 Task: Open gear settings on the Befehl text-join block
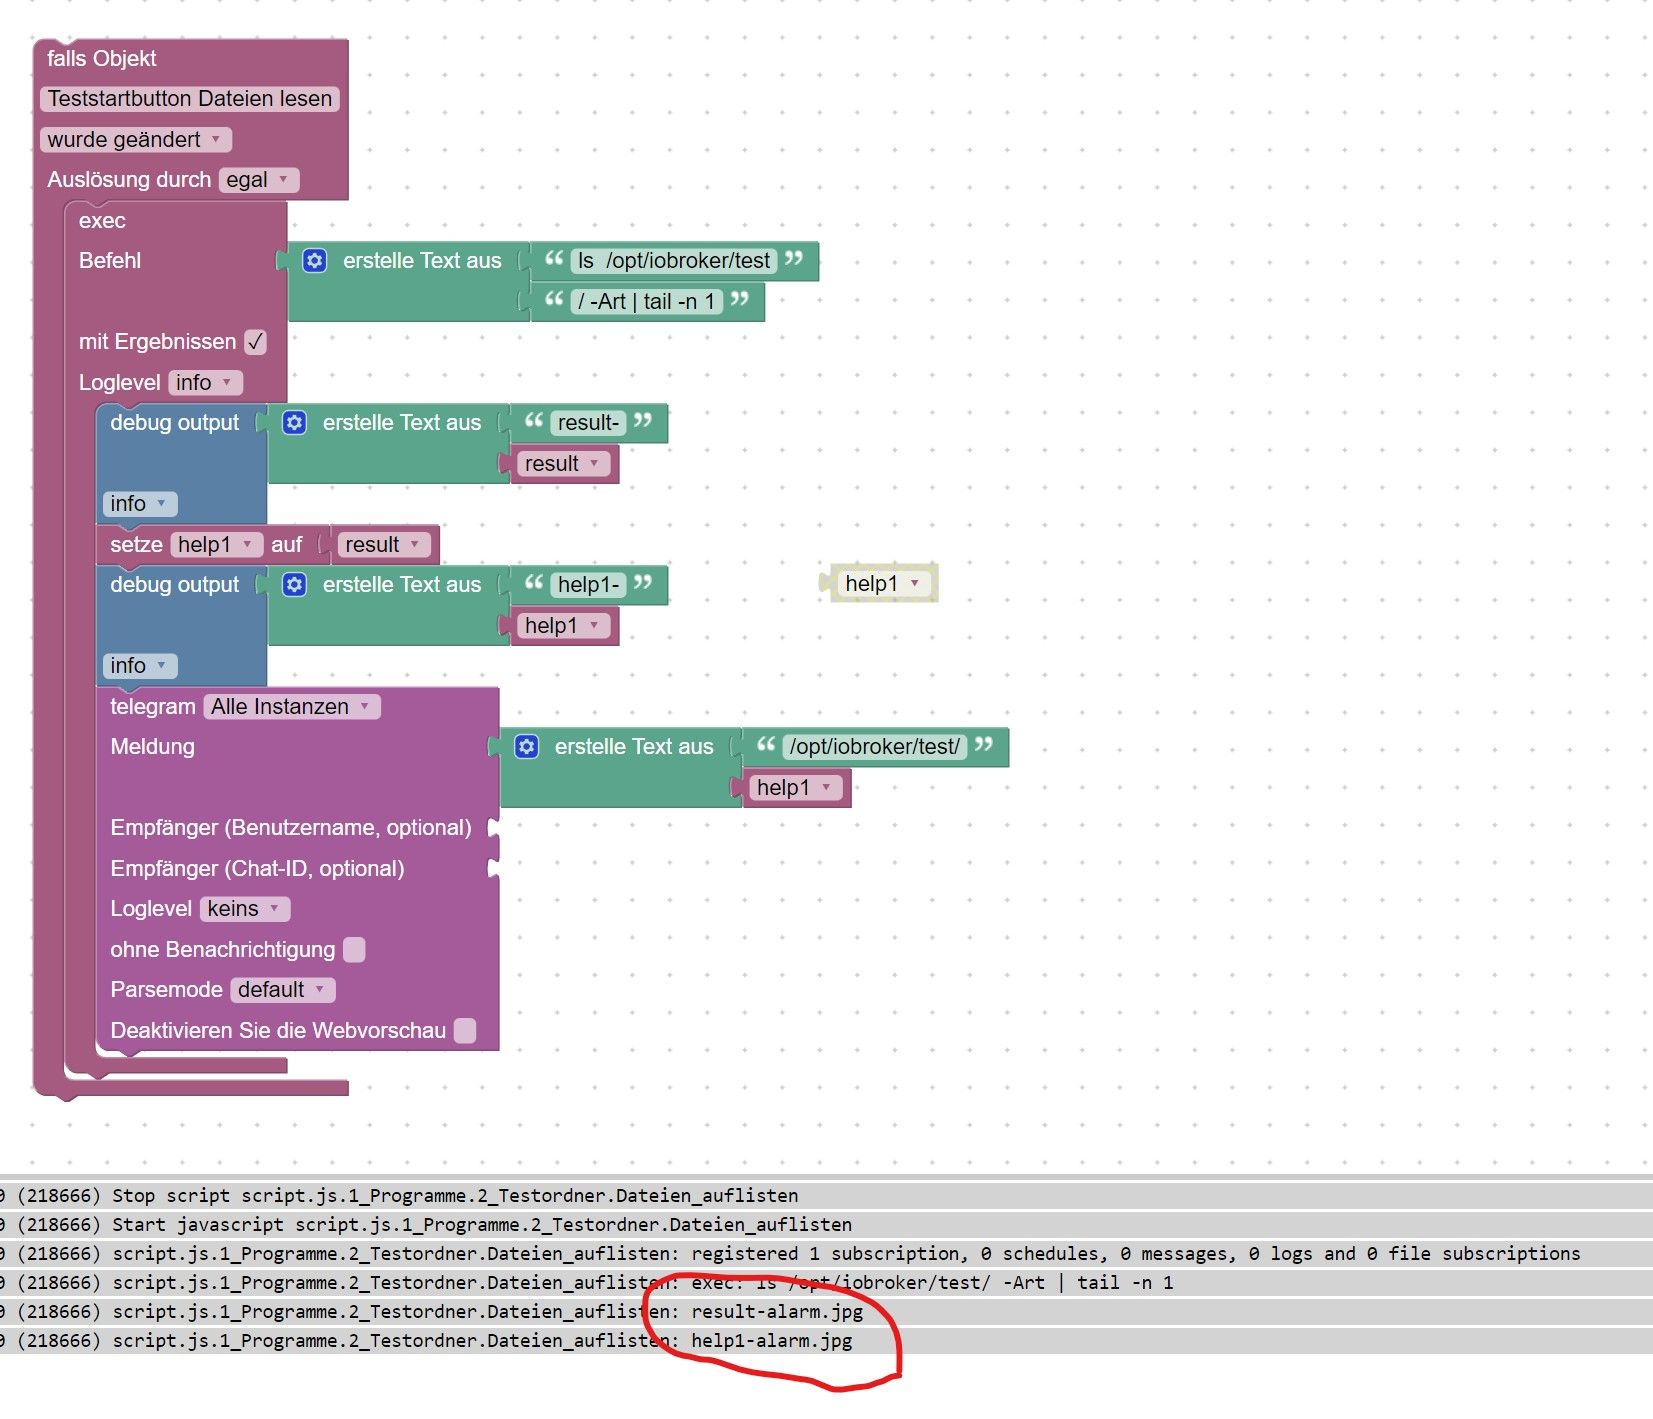[315, 261]
